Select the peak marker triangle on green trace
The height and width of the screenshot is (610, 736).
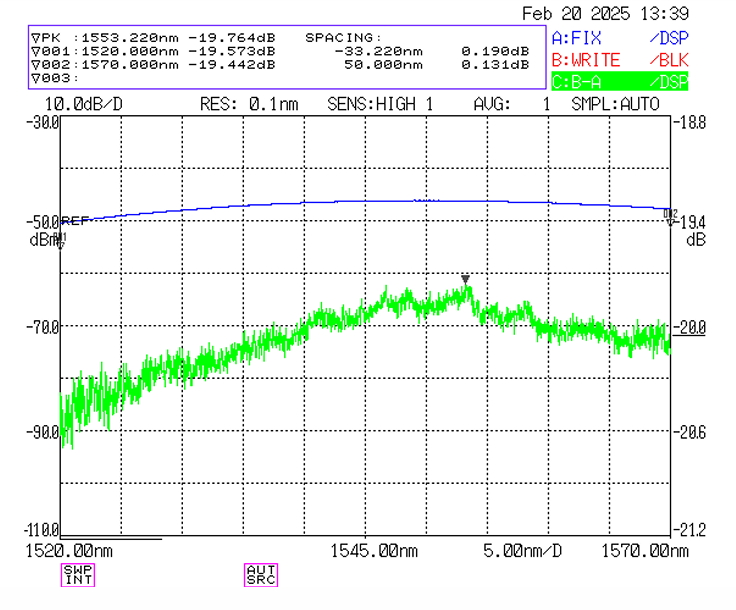(465, 280)
